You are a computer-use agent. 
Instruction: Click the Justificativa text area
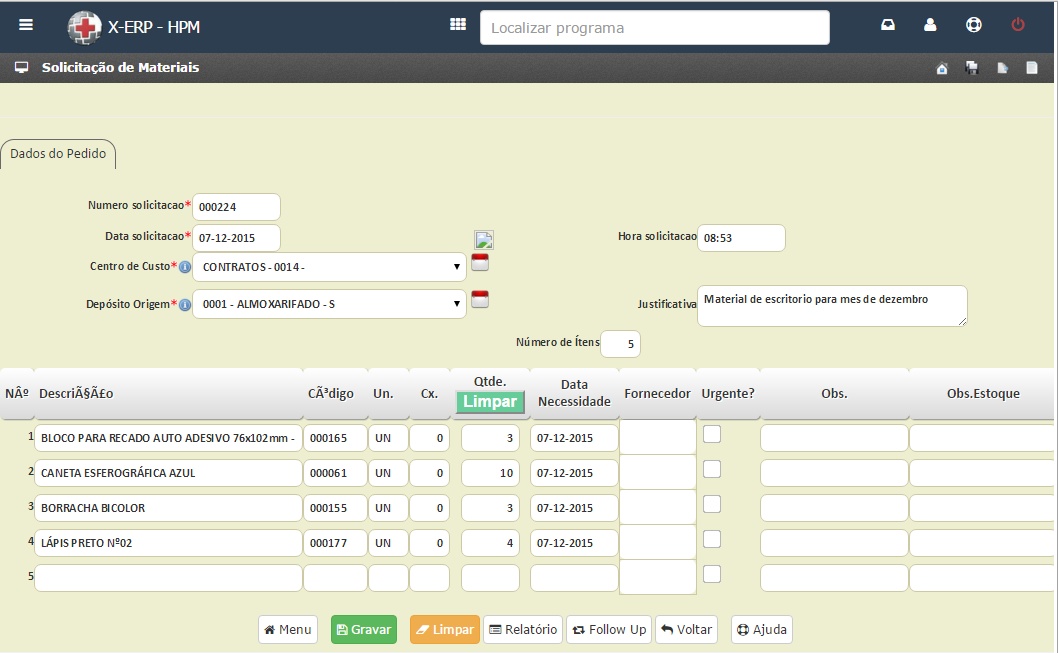click(832, 306)
